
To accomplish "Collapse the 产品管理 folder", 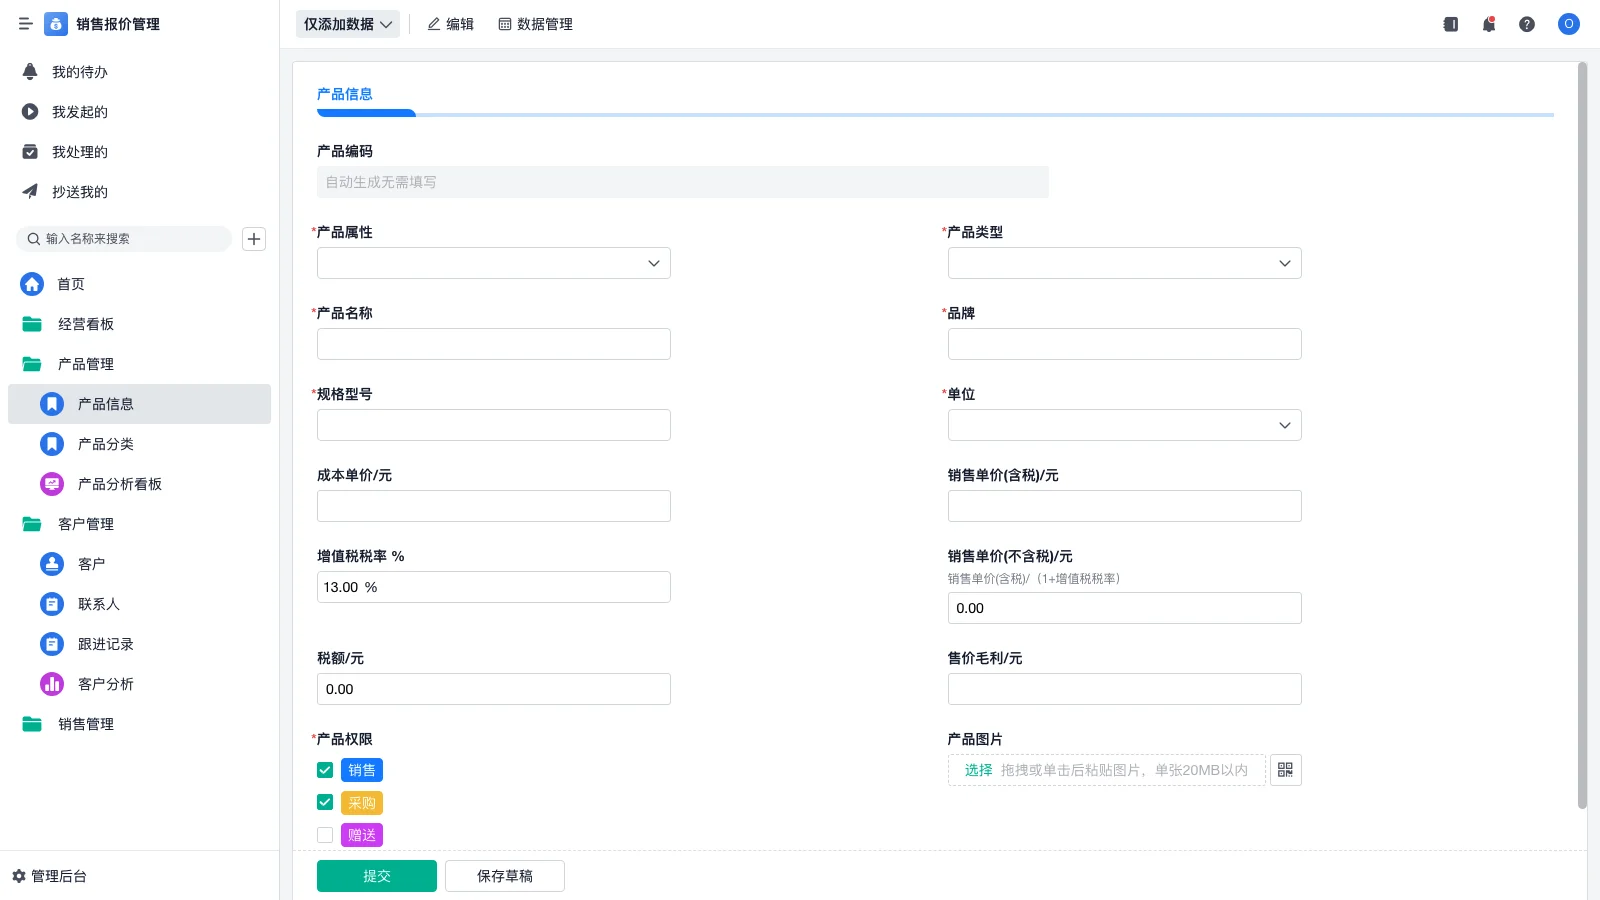I will tap(139, 364).
